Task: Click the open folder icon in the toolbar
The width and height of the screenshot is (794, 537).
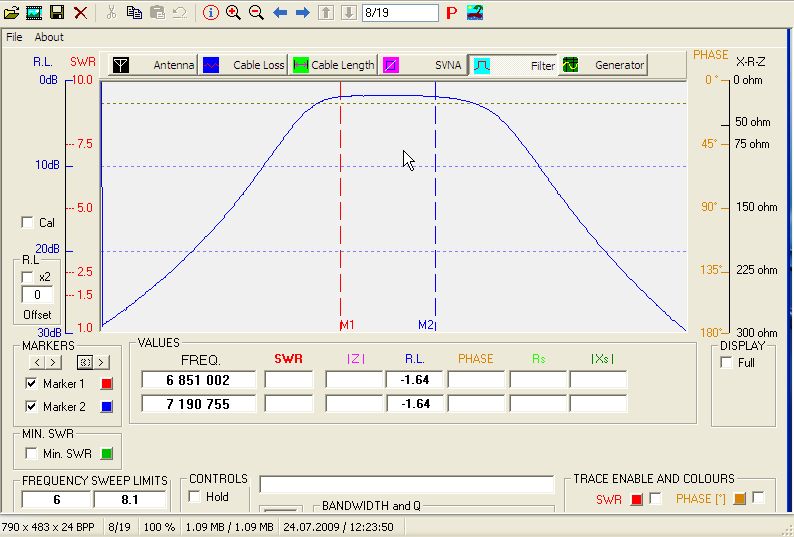Action: (x=11, y=12)
